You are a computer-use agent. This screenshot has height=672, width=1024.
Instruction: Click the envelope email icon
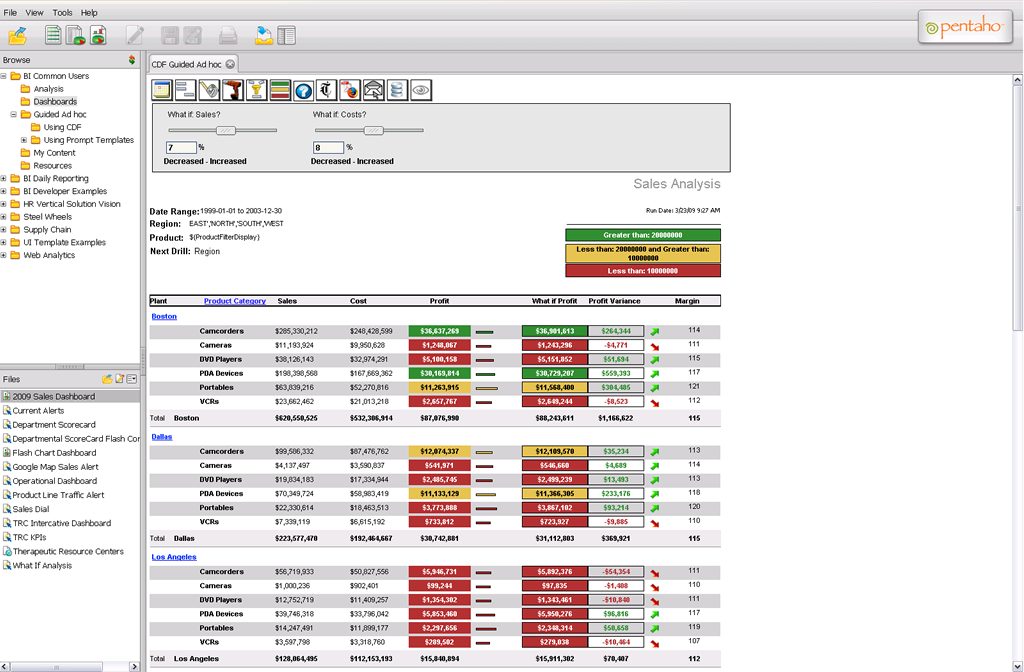374,90
